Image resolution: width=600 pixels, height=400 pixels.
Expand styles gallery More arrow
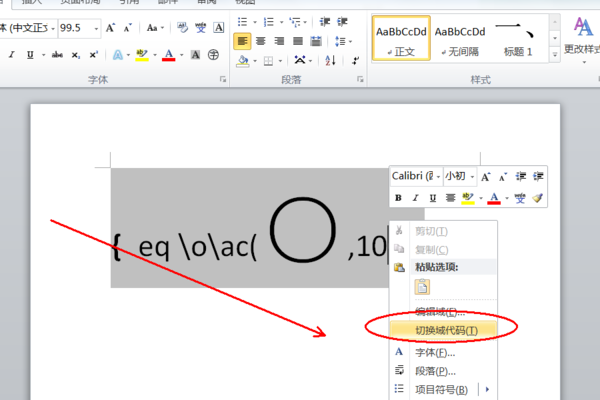tap(554, 55)
